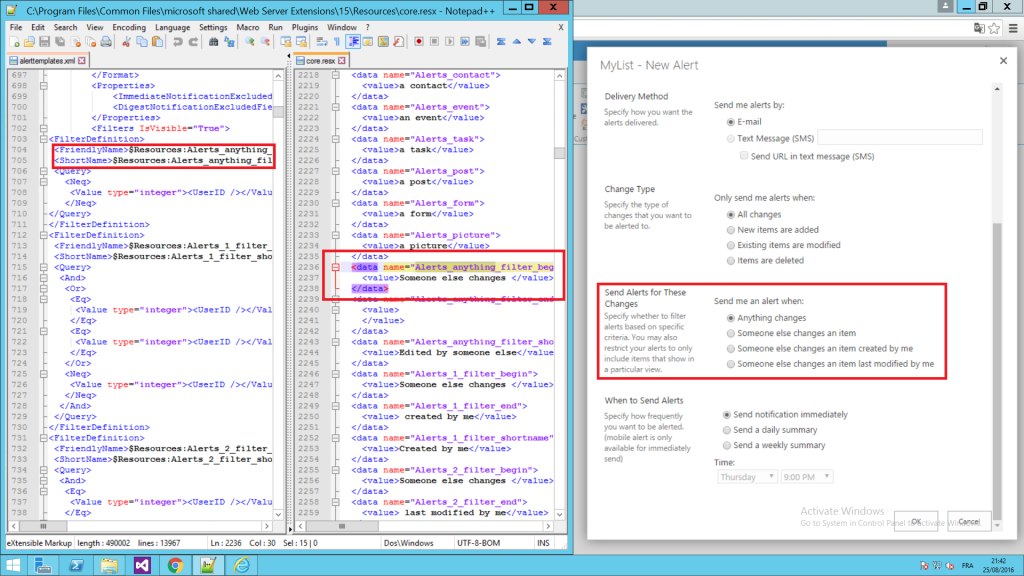Collapse Alerts_task data fold line 2224

pos(336,139)
